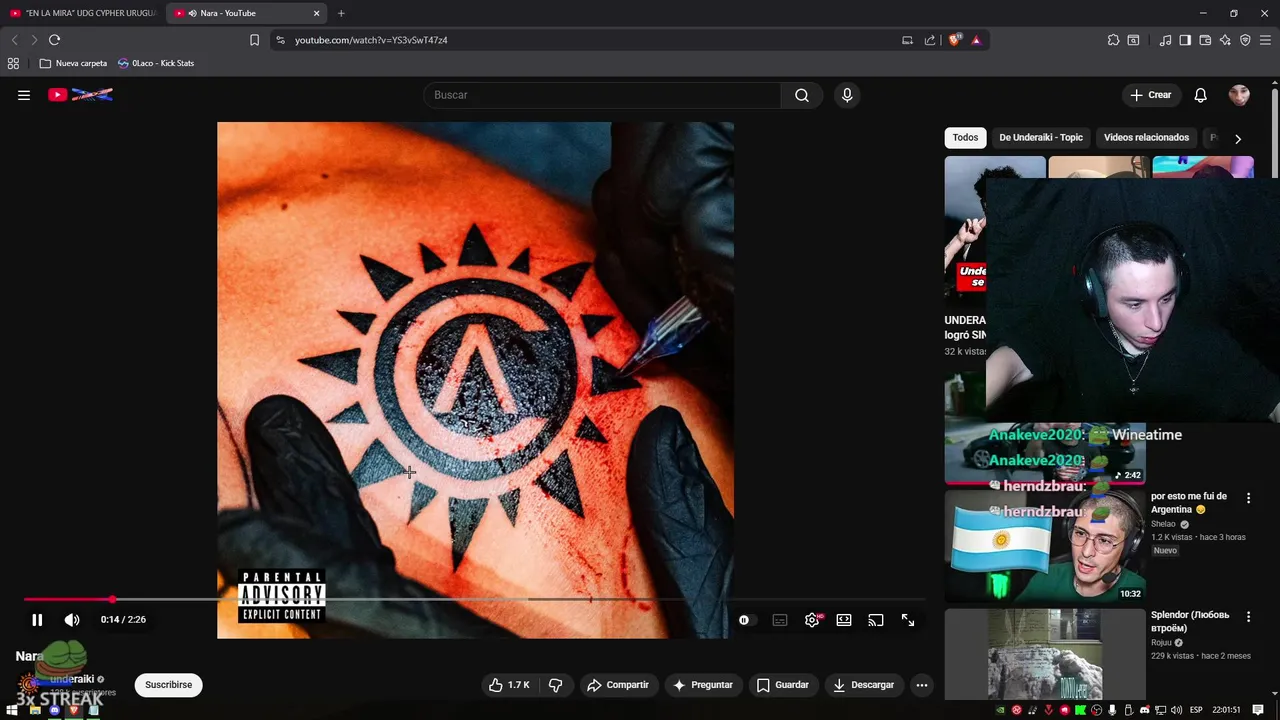Viewport: 1280px width, 720px height.
Task: Bookmark this page in address bar
Action: coord(254,40)
